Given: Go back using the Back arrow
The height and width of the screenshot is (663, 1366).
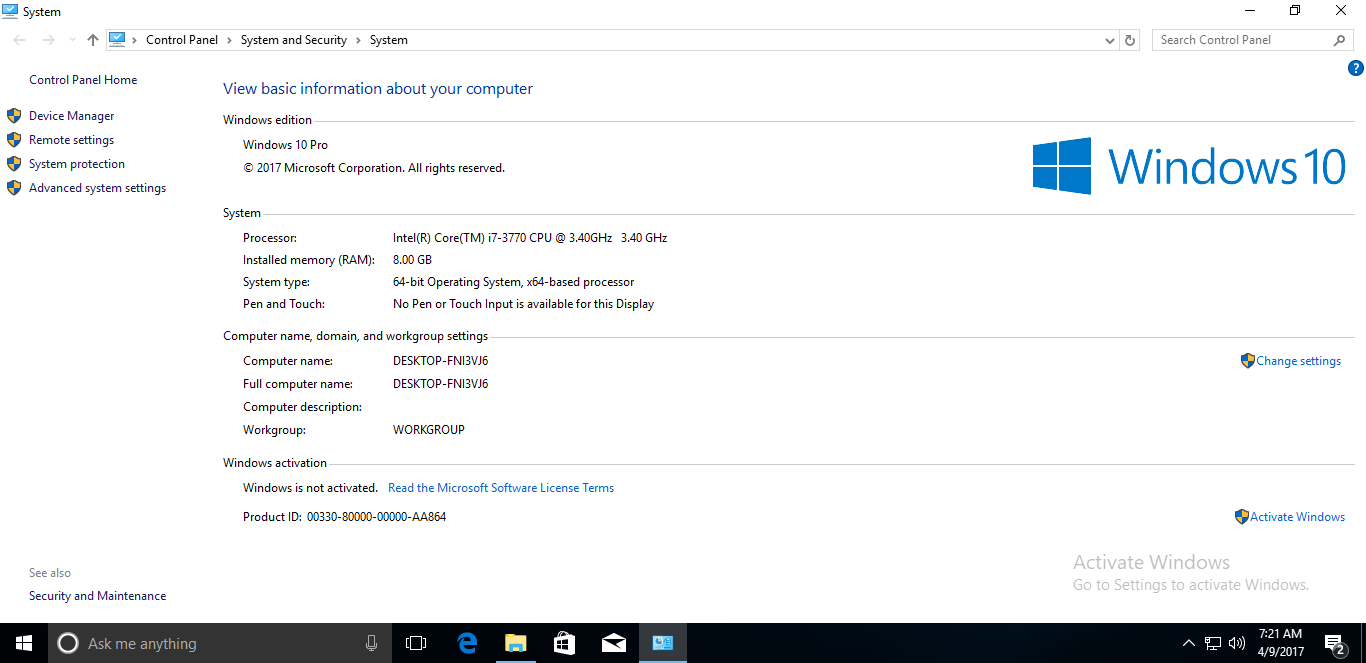Looking at the screenshot, I should (x=20, y=40).
